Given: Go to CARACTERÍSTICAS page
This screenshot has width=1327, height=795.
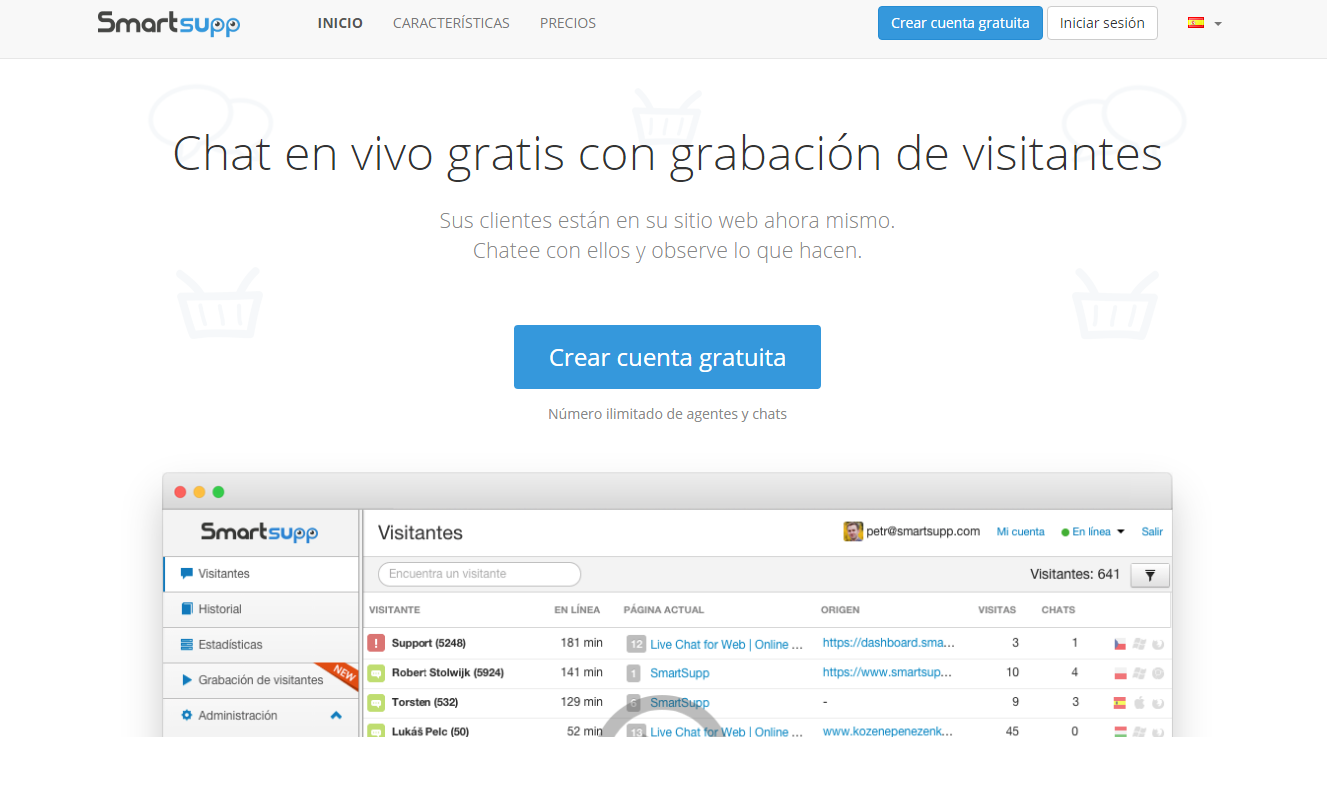Looking at the screenshot, I should click(451, 23).
